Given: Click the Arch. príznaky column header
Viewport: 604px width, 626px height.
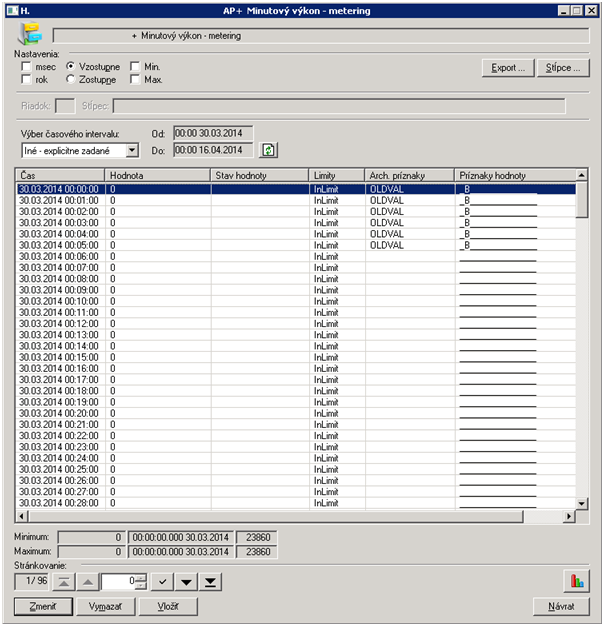Looking at the screenshot, I should [x=409, y=175].
